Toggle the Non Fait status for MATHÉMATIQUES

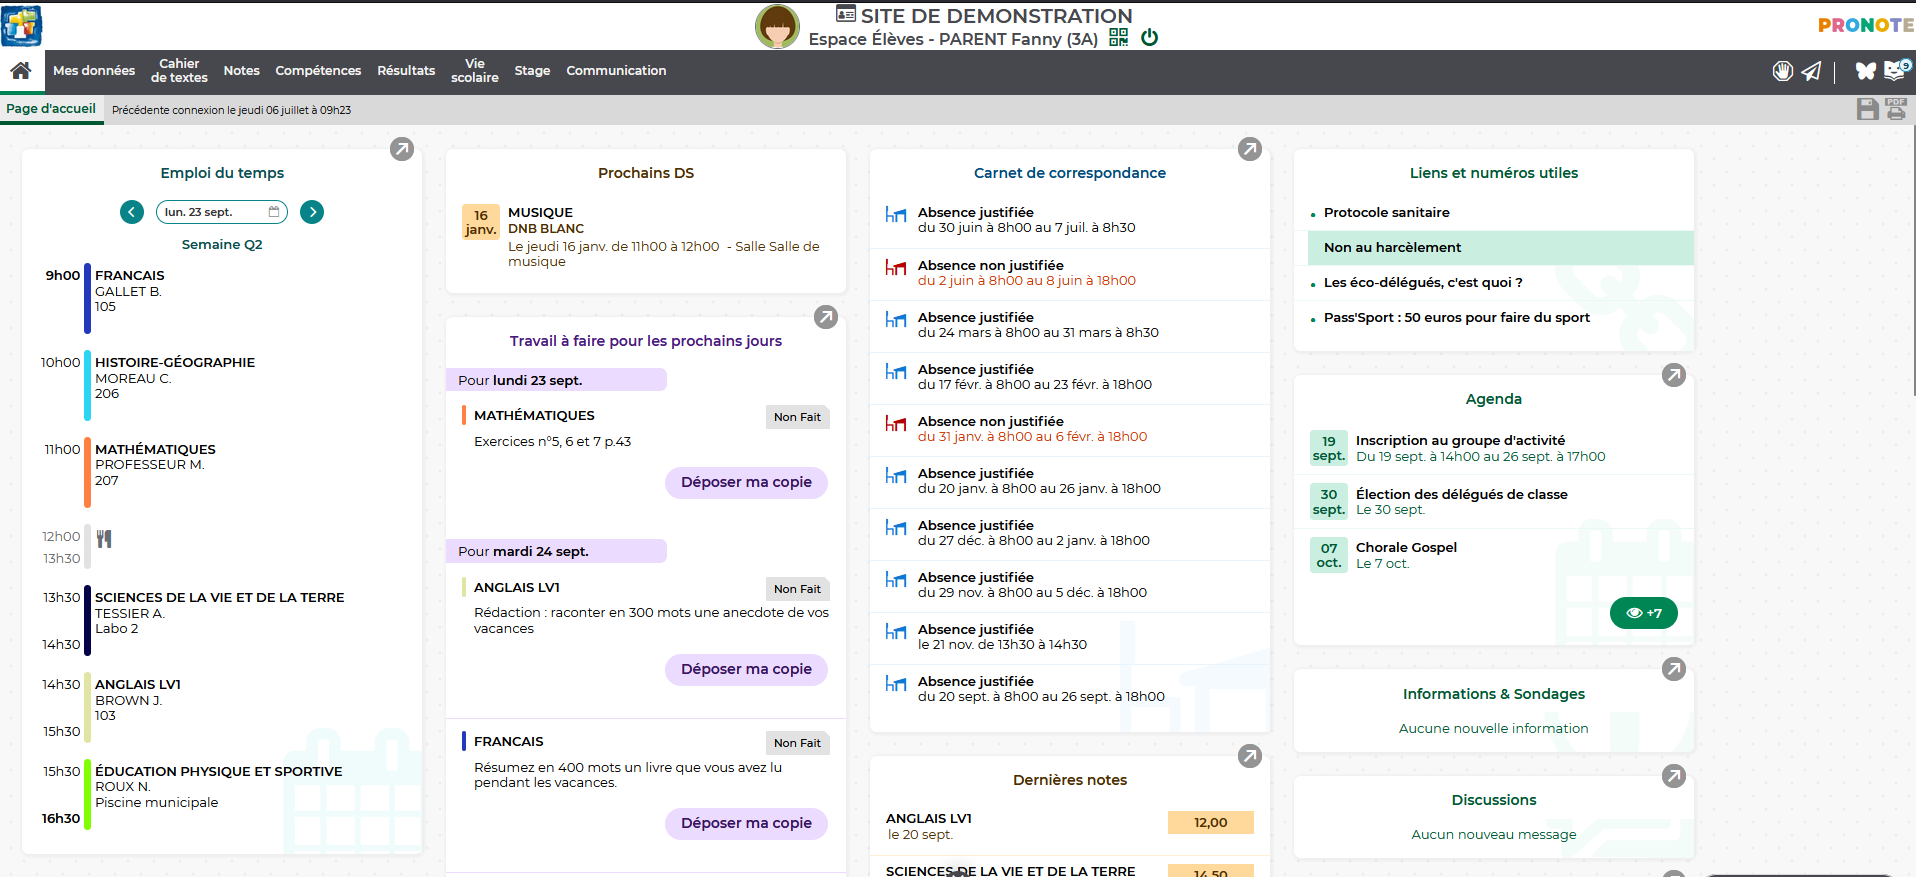tap(796, 417)
